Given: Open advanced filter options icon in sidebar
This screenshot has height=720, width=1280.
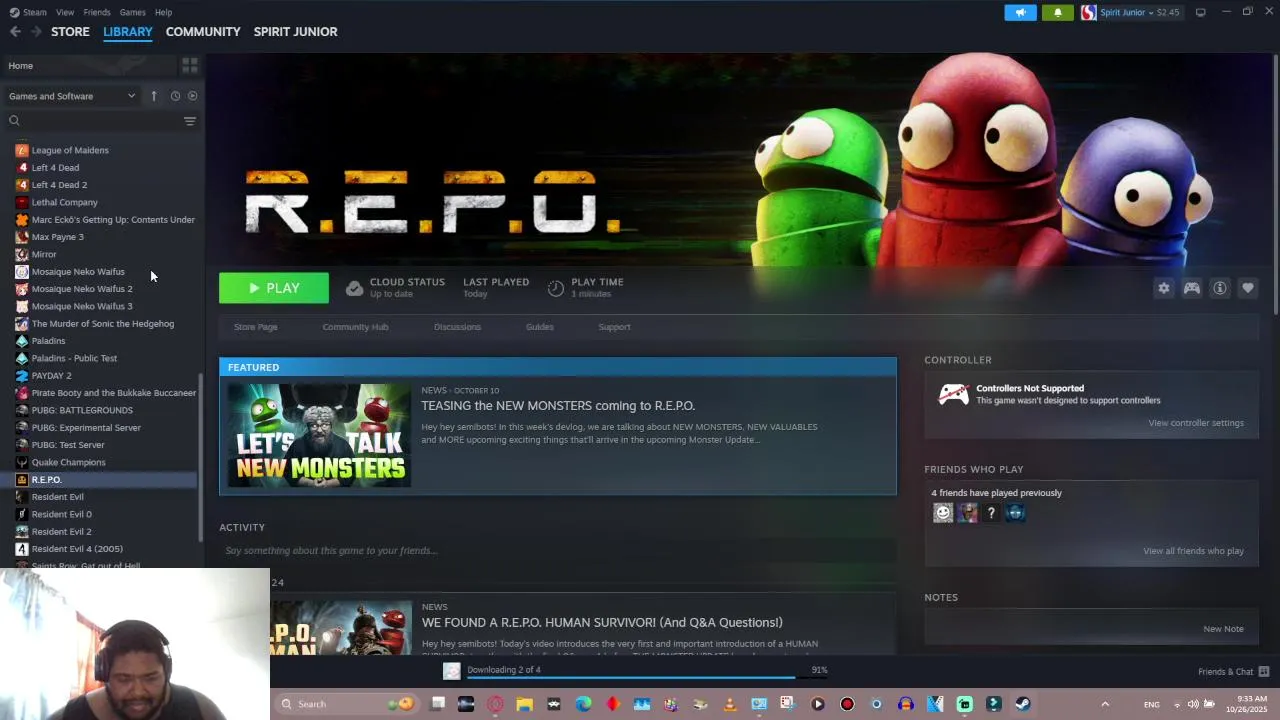Looking at the screenshot, I should [x=190, y=121].
